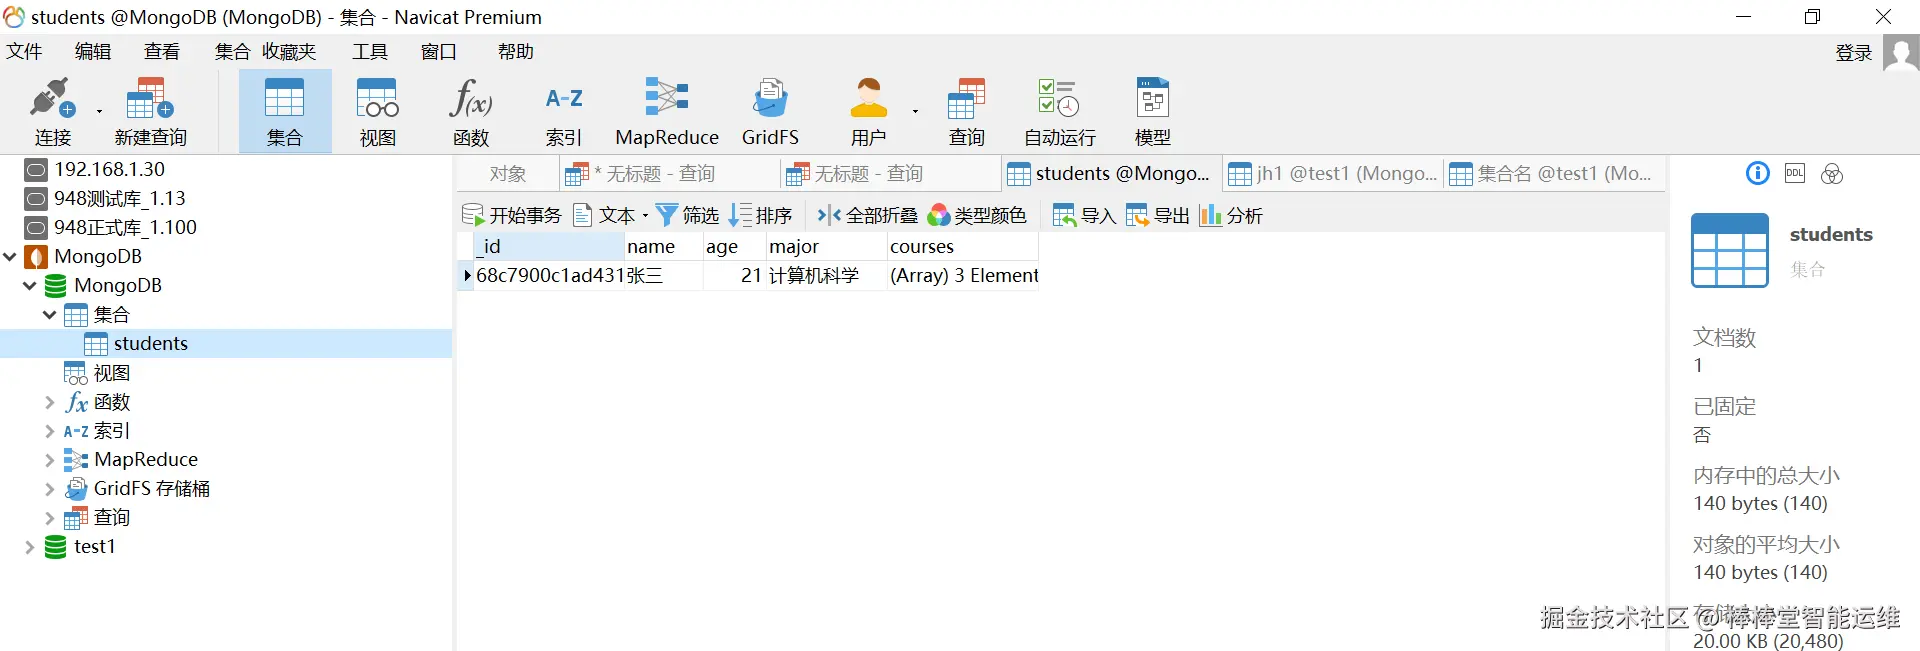This screenshot has width=1920, height=651.
Task: Open the GridFS toolbar button
Action: coord(770,112)
